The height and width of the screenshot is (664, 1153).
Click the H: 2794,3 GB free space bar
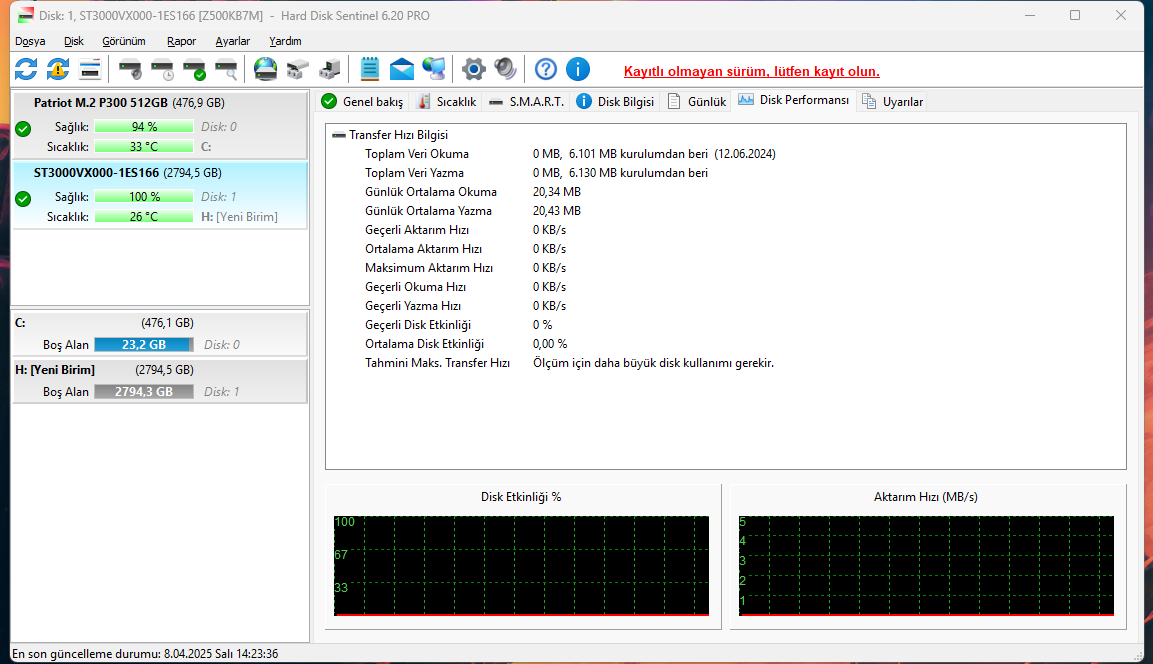144,391
